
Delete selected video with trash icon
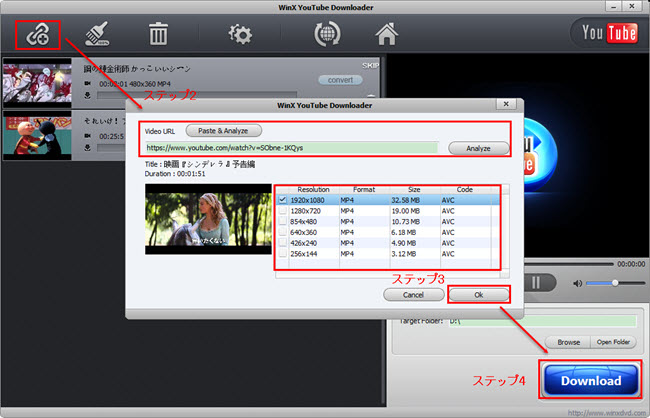coord(158,34)
